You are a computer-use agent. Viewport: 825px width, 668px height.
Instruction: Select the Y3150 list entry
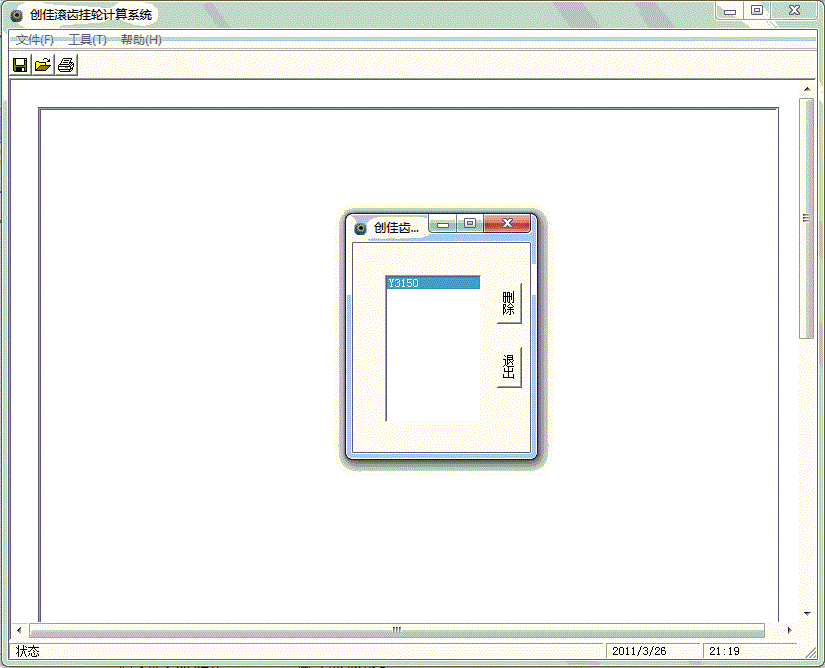pyautogui.click(x=432, y=283)
